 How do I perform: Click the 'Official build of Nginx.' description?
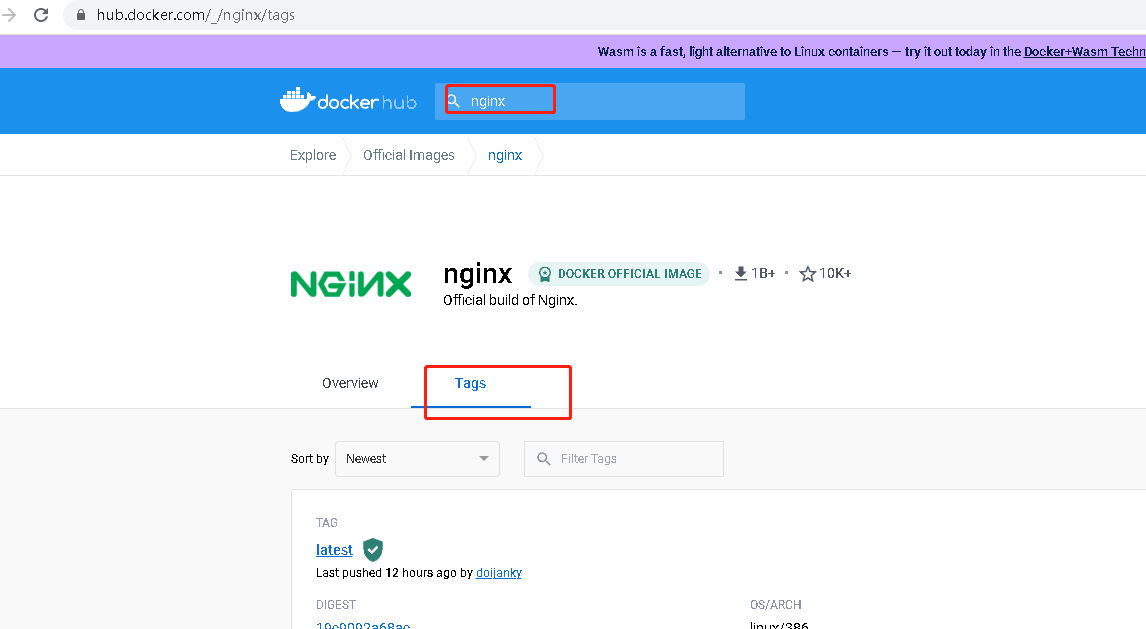click(x=510, y=300)
